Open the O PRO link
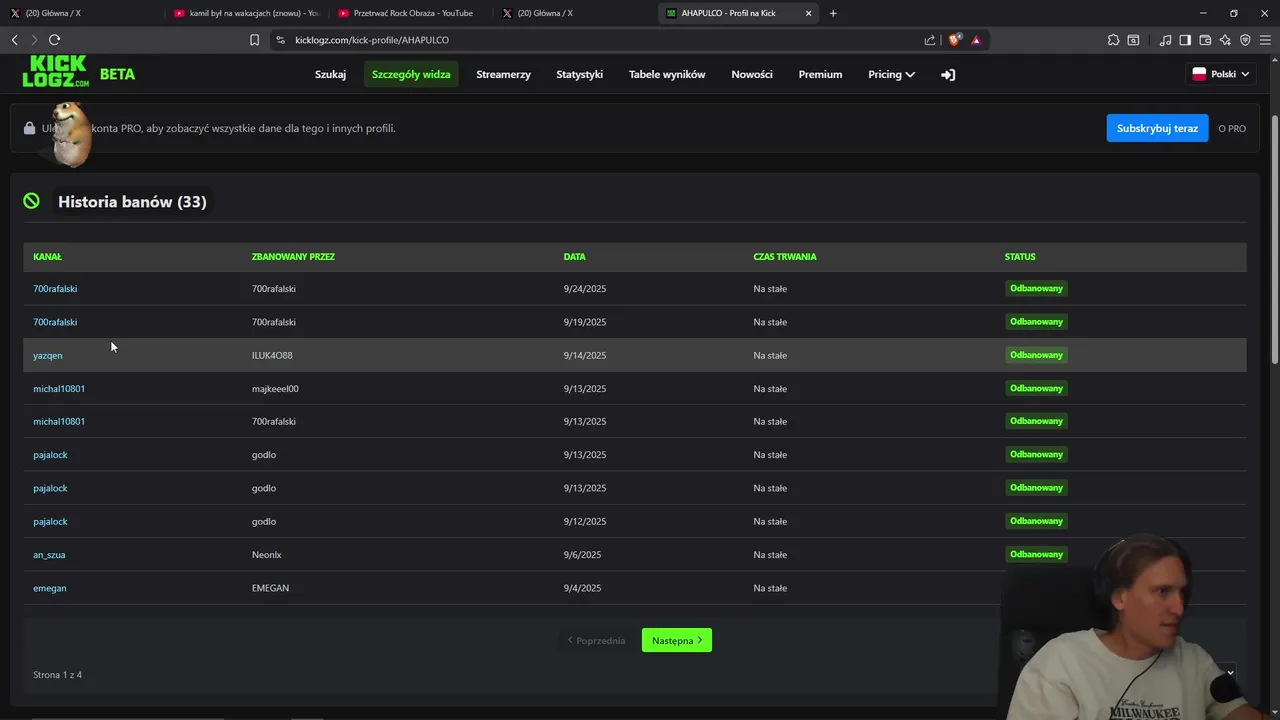 pos(1232,128)
